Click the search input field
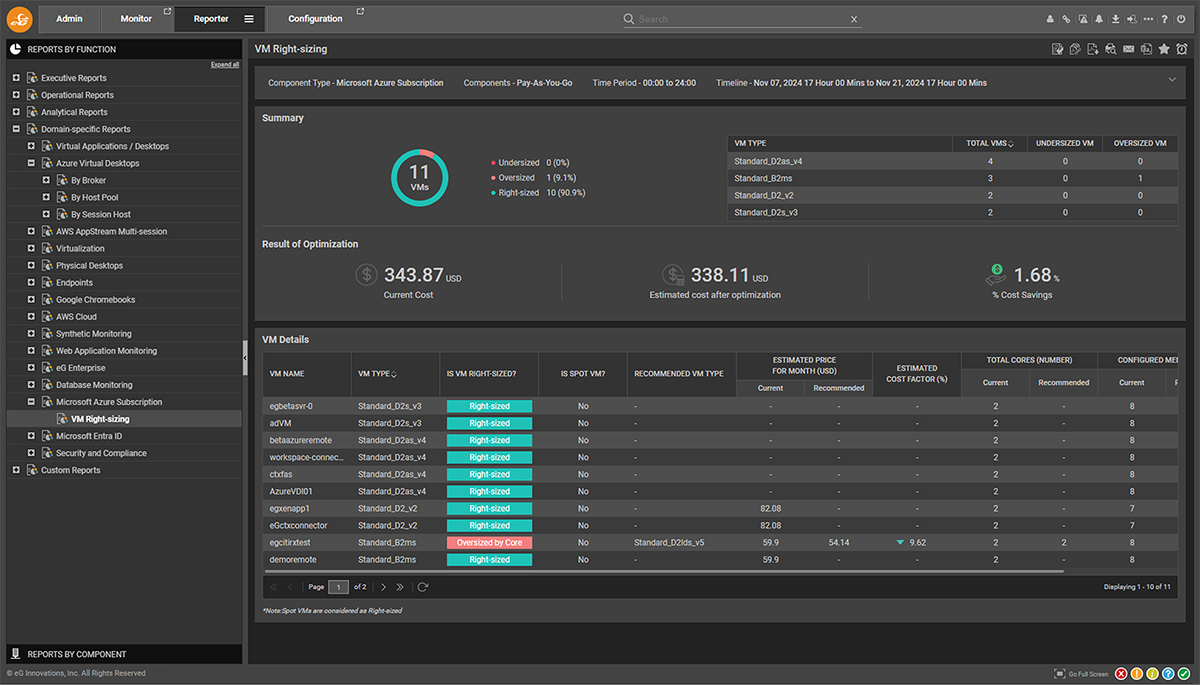Viewport: 1200px width, 685px height. tap(742, 19)
